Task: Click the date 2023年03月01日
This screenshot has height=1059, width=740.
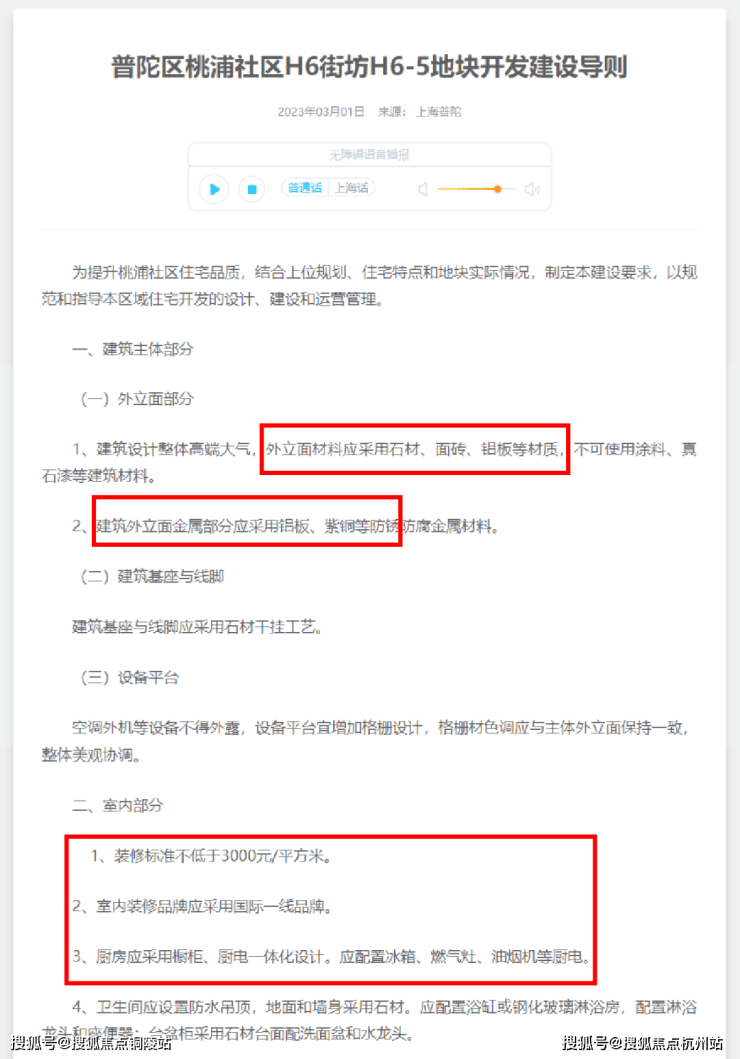Action: point(321,111)
